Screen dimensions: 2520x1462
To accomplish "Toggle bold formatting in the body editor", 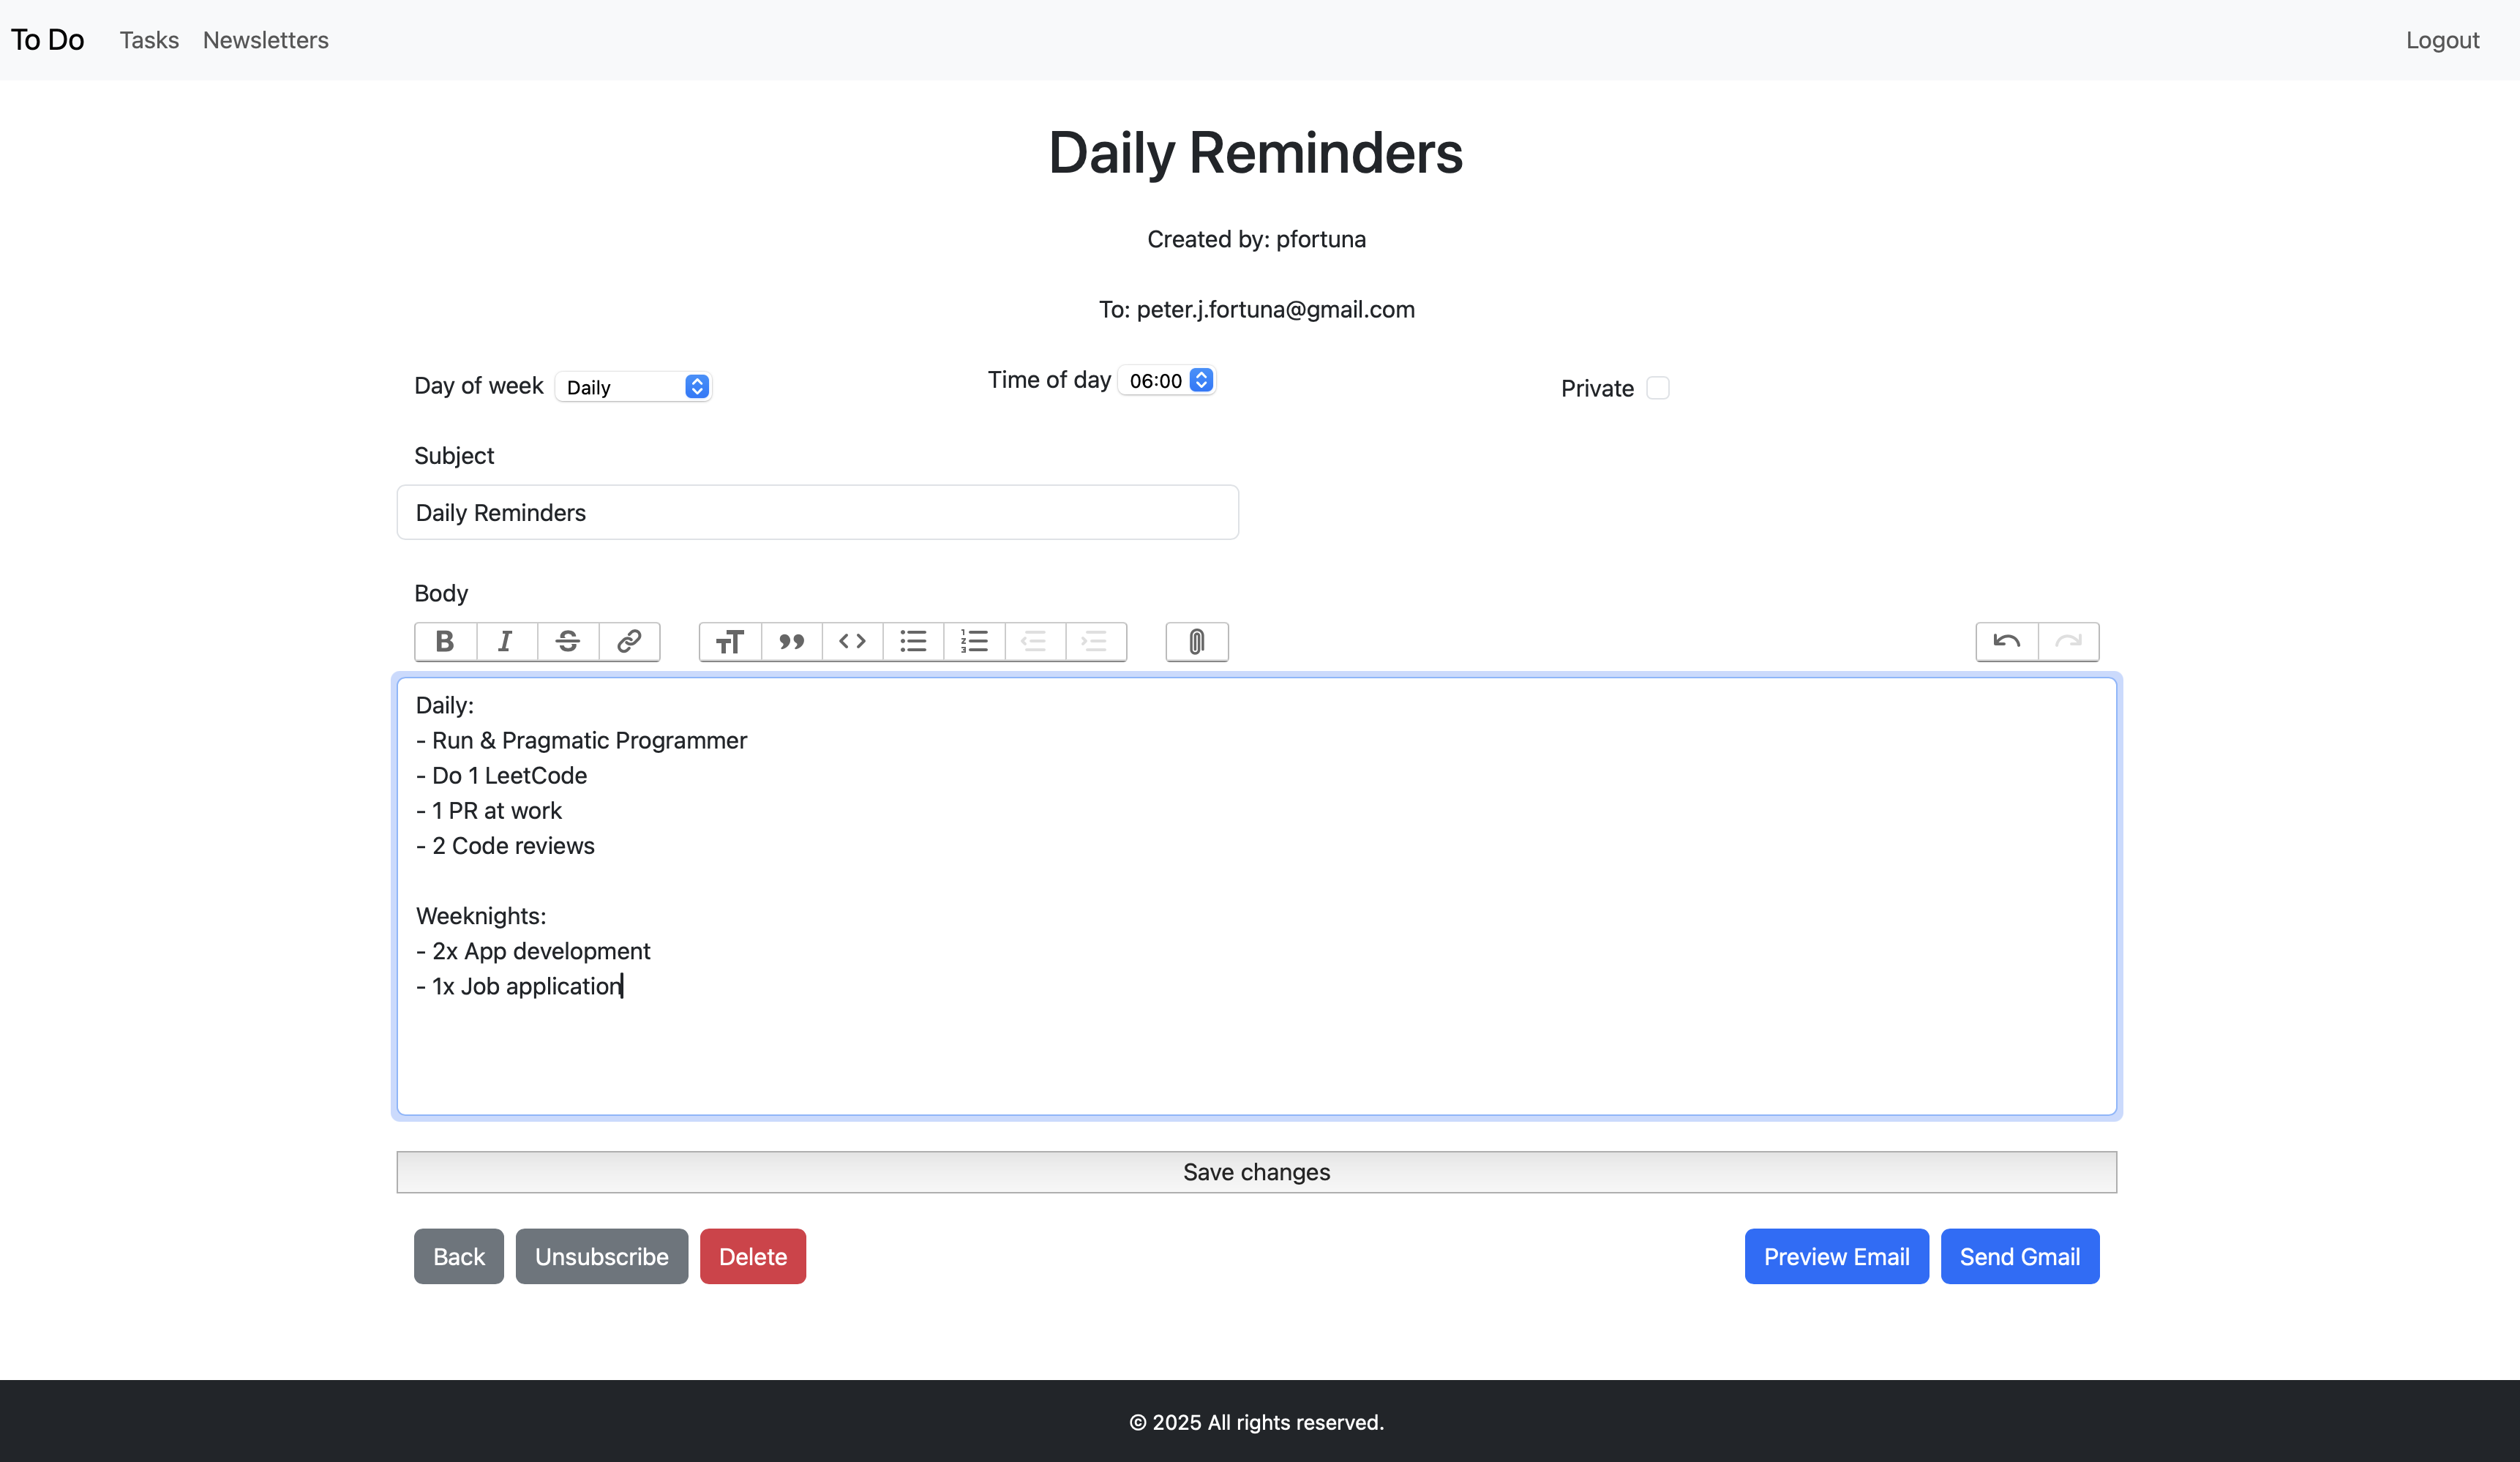I will click(x=444, y=641).
